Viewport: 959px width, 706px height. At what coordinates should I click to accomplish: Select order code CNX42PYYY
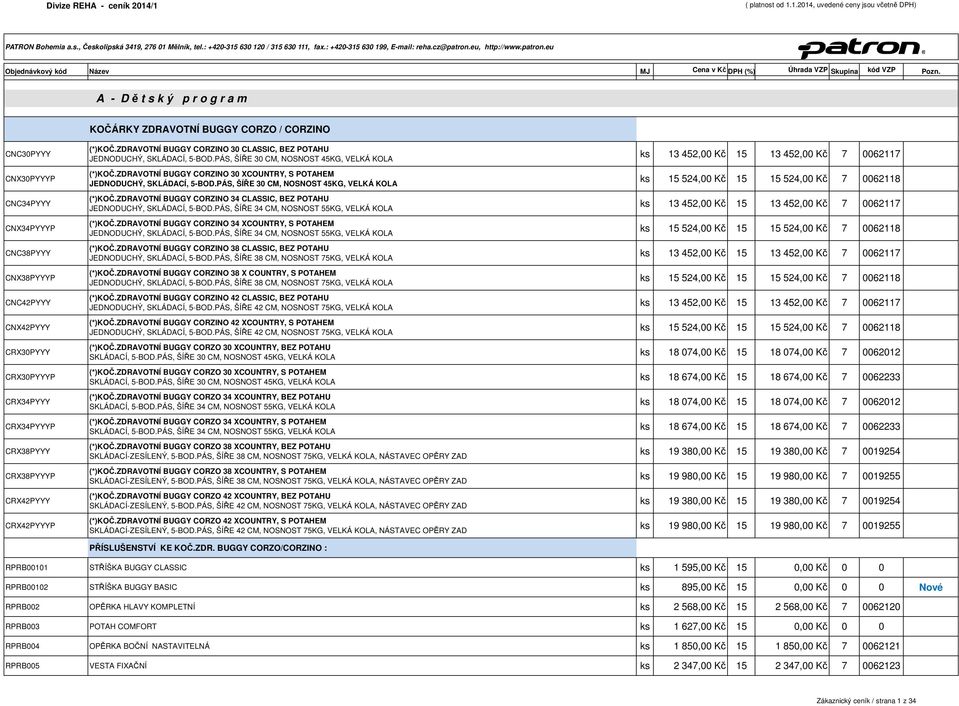28,328
